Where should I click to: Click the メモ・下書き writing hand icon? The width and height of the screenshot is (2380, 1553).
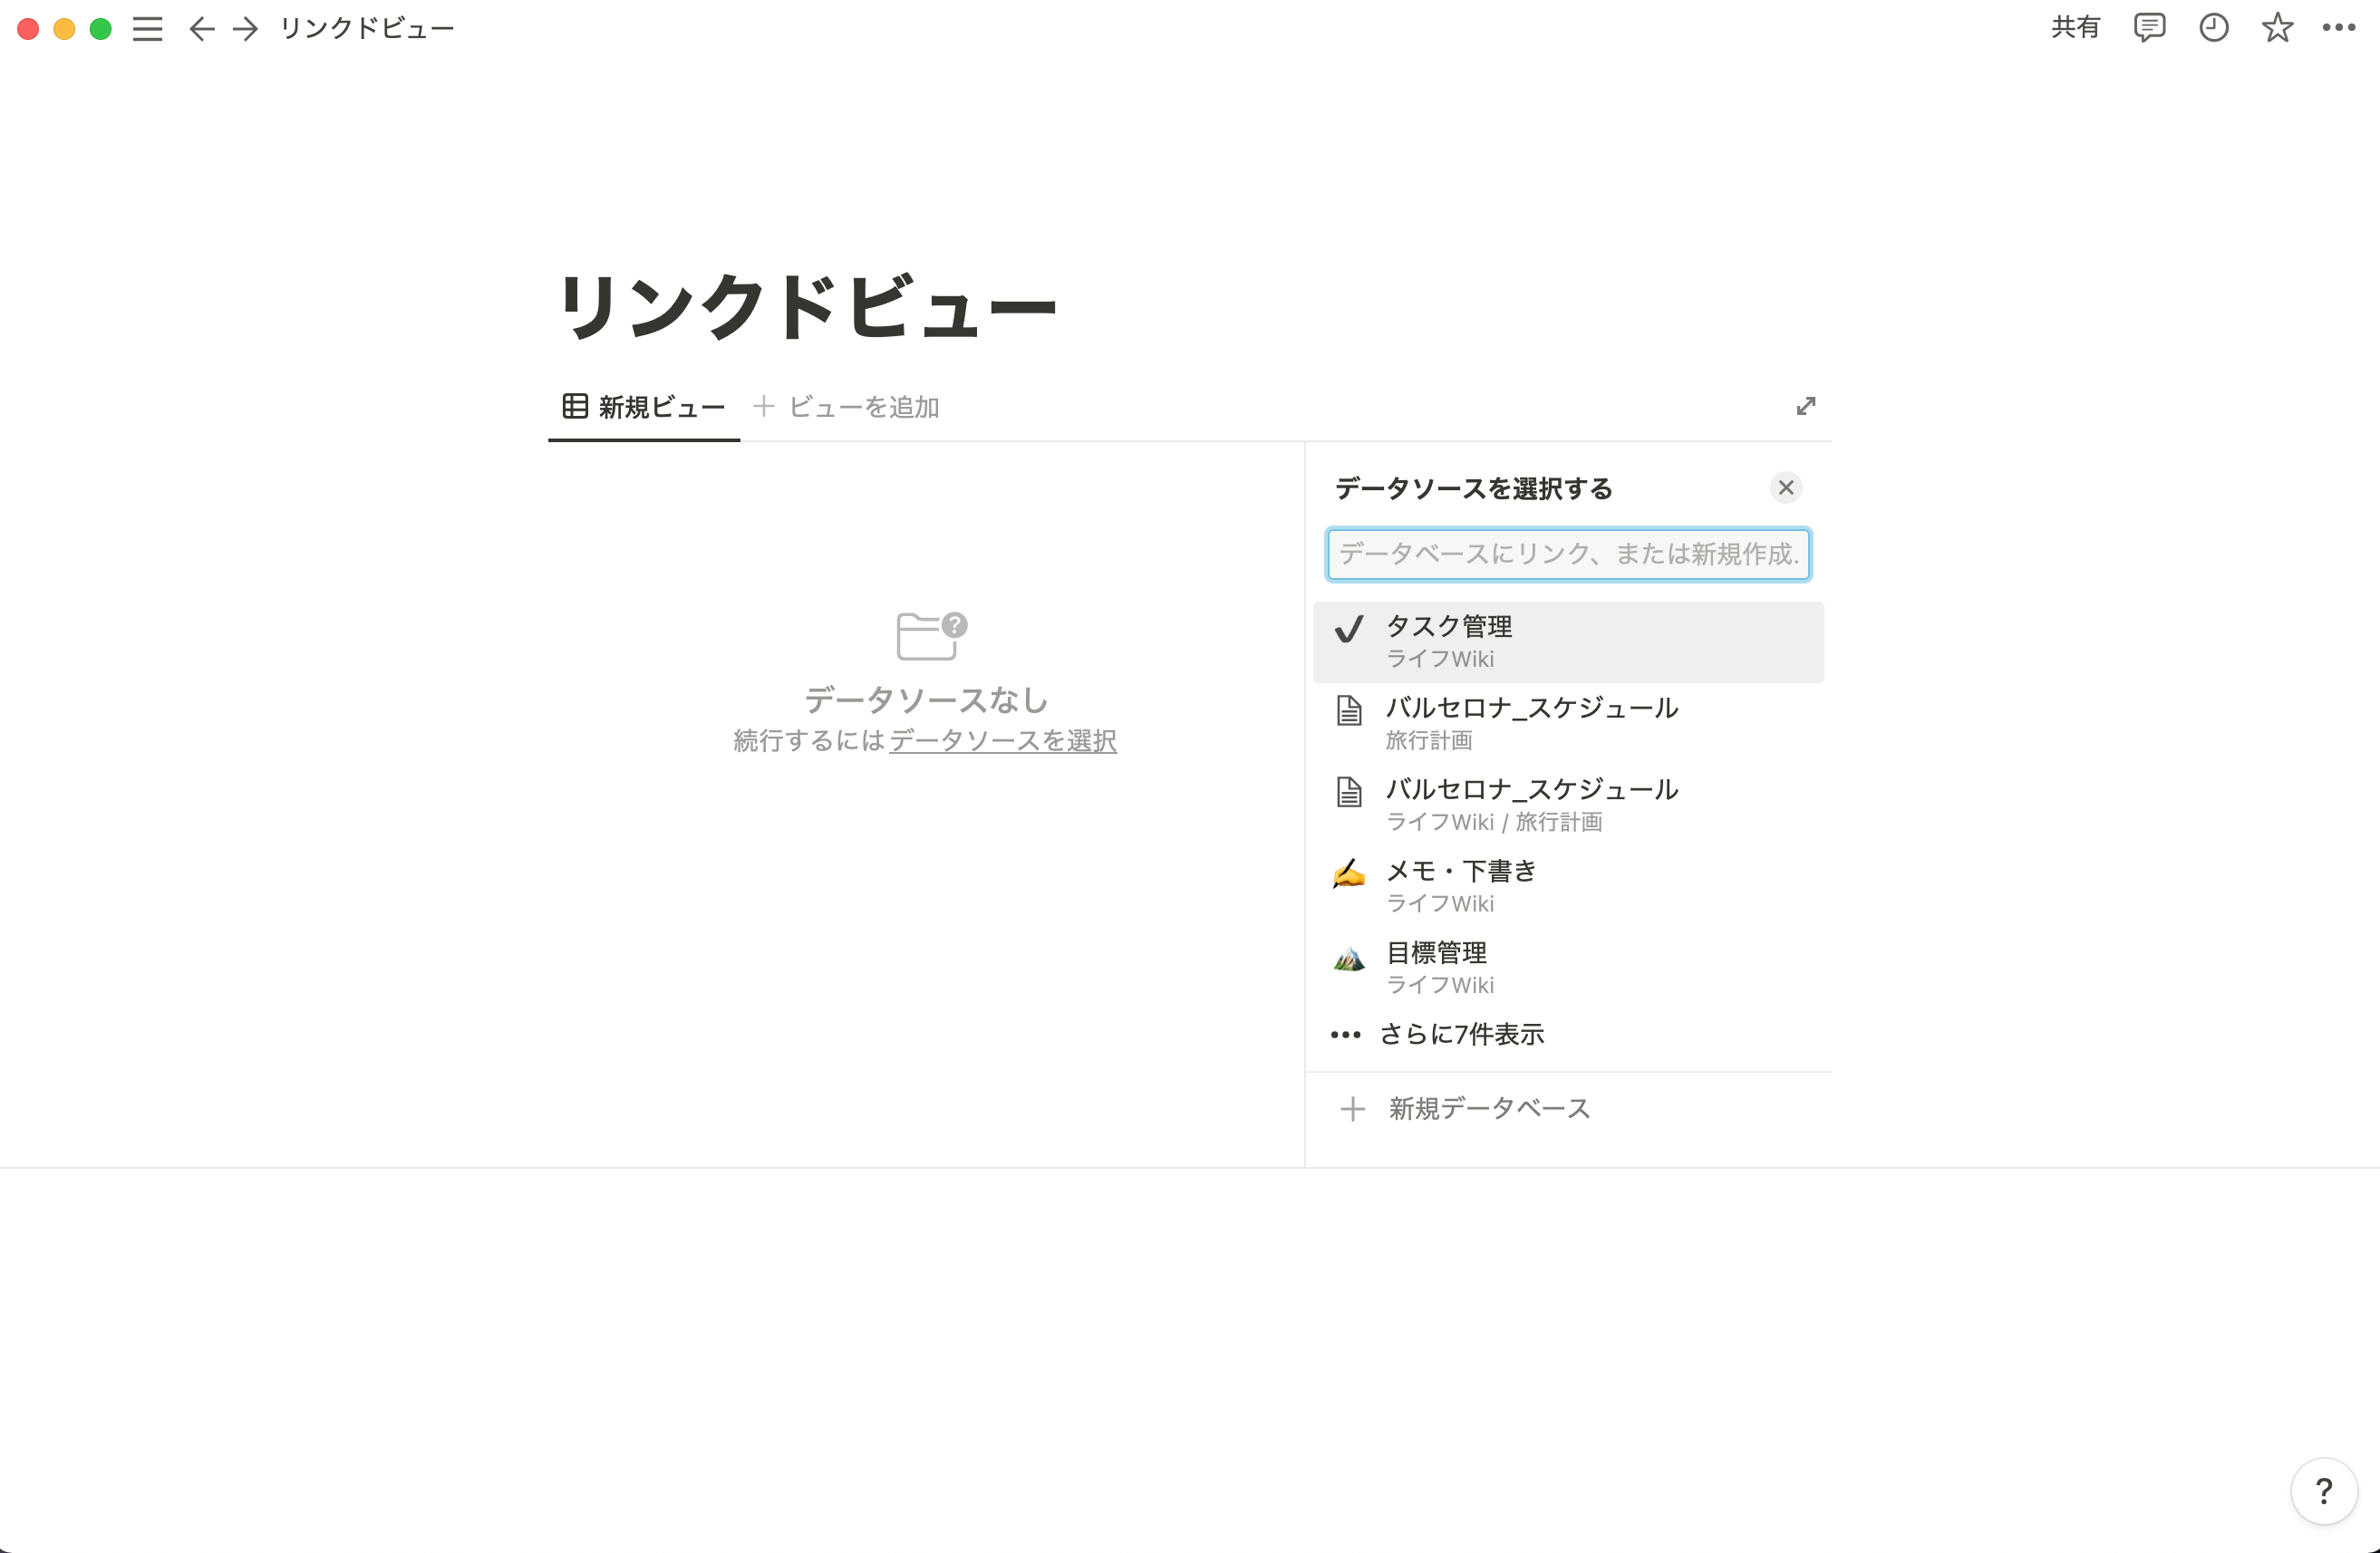[x=1349, y=873]
